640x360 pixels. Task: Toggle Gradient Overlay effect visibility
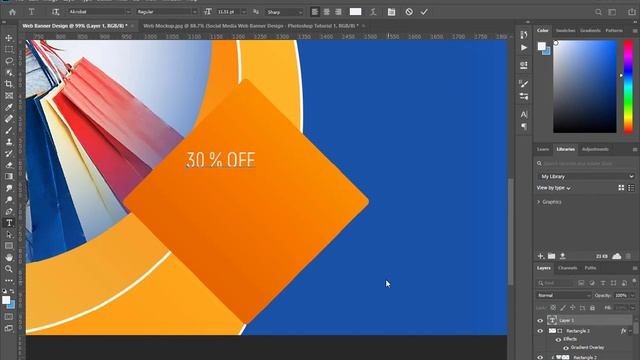(566, 348)
